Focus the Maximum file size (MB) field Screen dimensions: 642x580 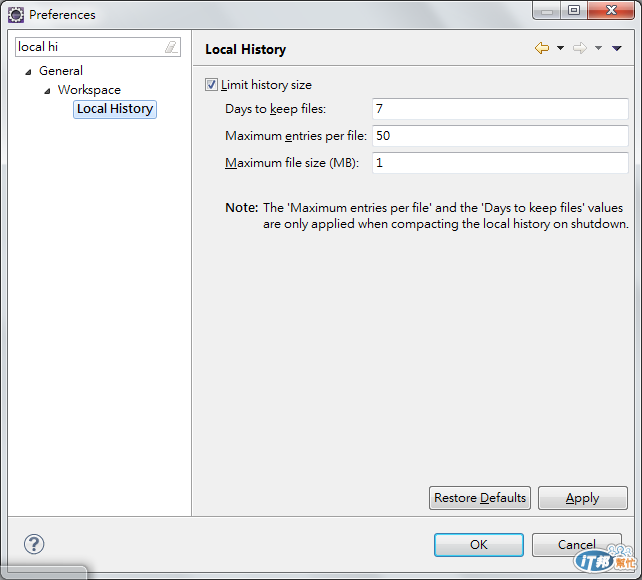(x=500, y=163)
